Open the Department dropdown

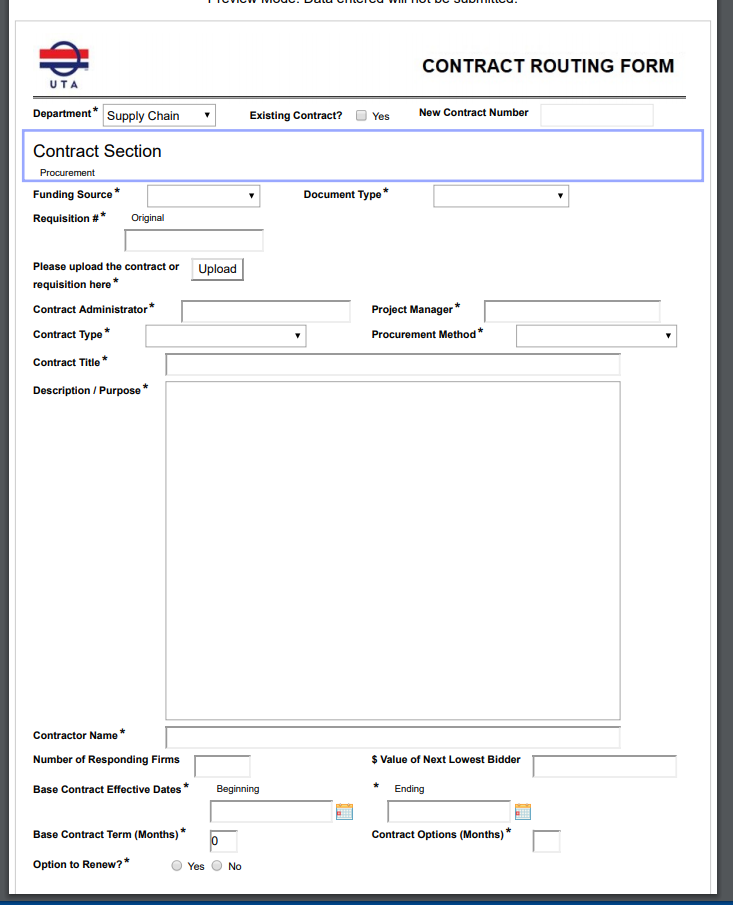(159, 115)
